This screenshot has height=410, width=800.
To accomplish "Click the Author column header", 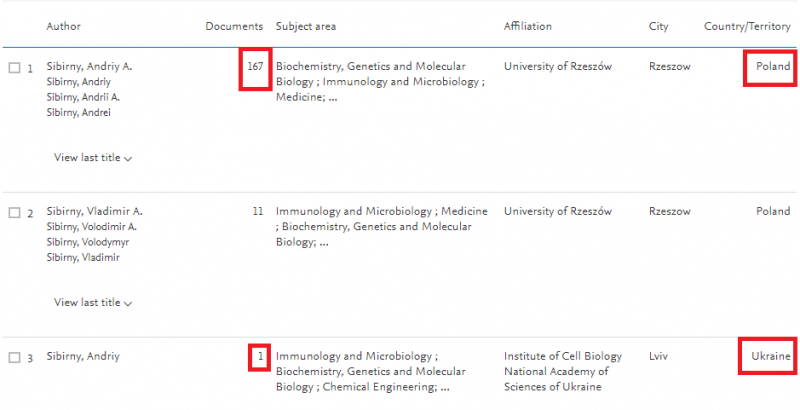I will pyautogui.click(x=64, y=26).
